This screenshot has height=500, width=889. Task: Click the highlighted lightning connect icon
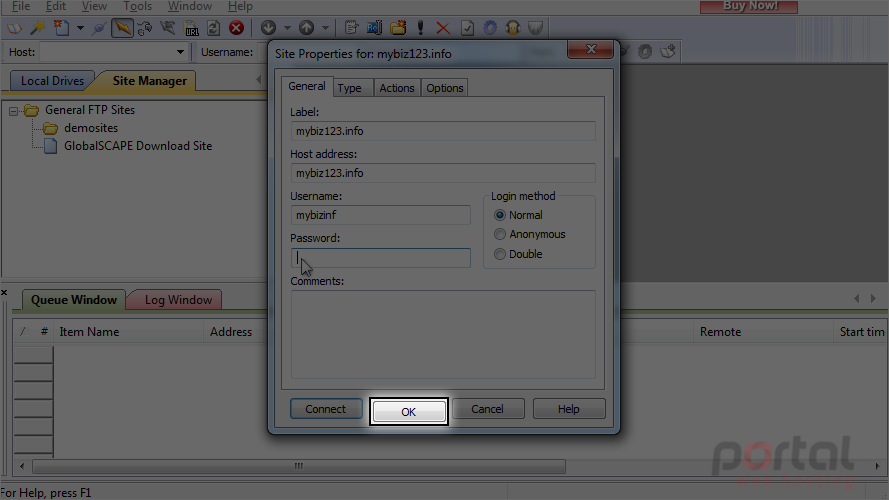click(122, 27)
